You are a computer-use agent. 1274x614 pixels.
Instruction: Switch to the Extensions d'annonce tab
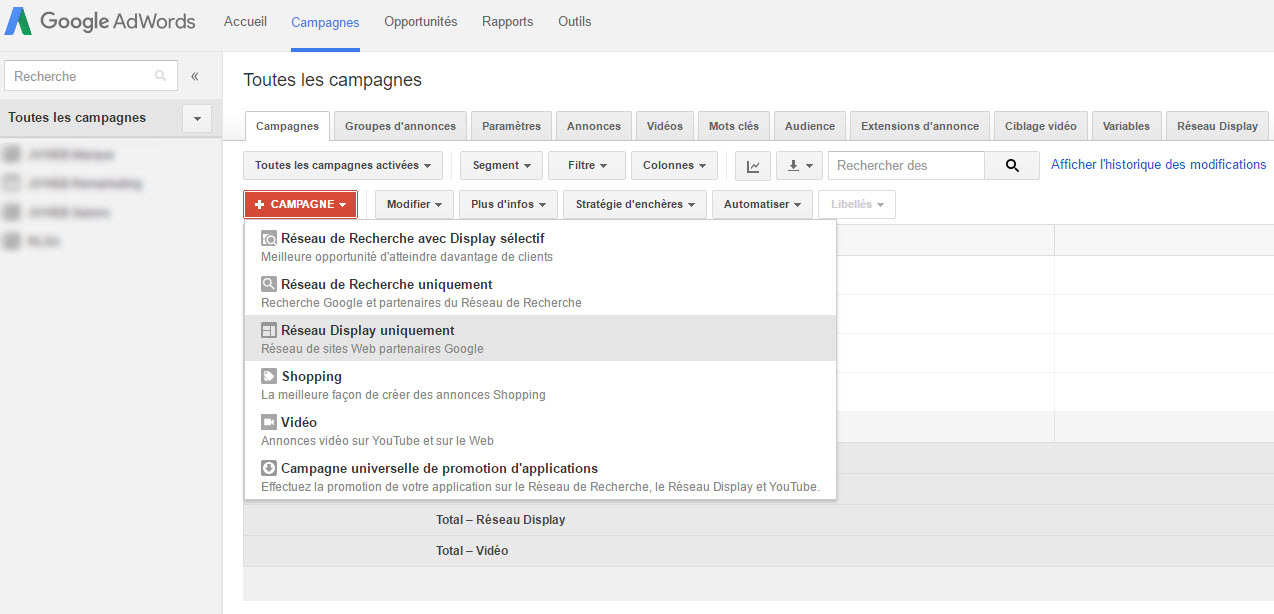click(920, 126)
